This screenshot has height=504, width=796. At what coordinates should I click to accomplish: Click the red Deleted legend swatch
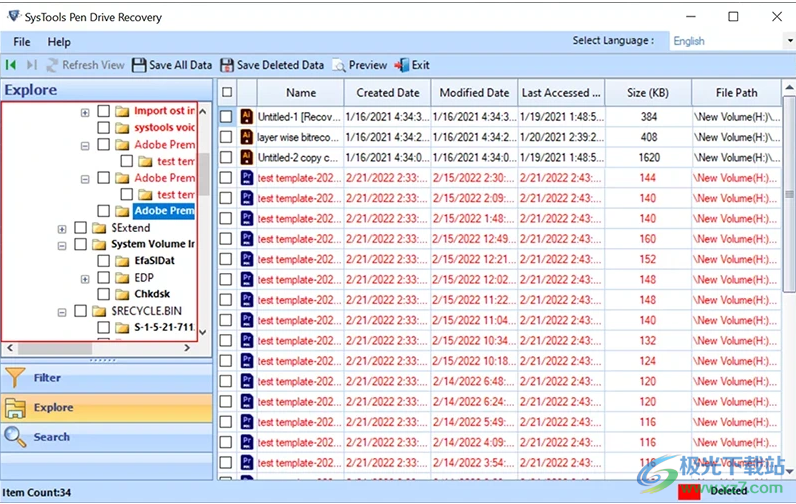pos(689,491)
